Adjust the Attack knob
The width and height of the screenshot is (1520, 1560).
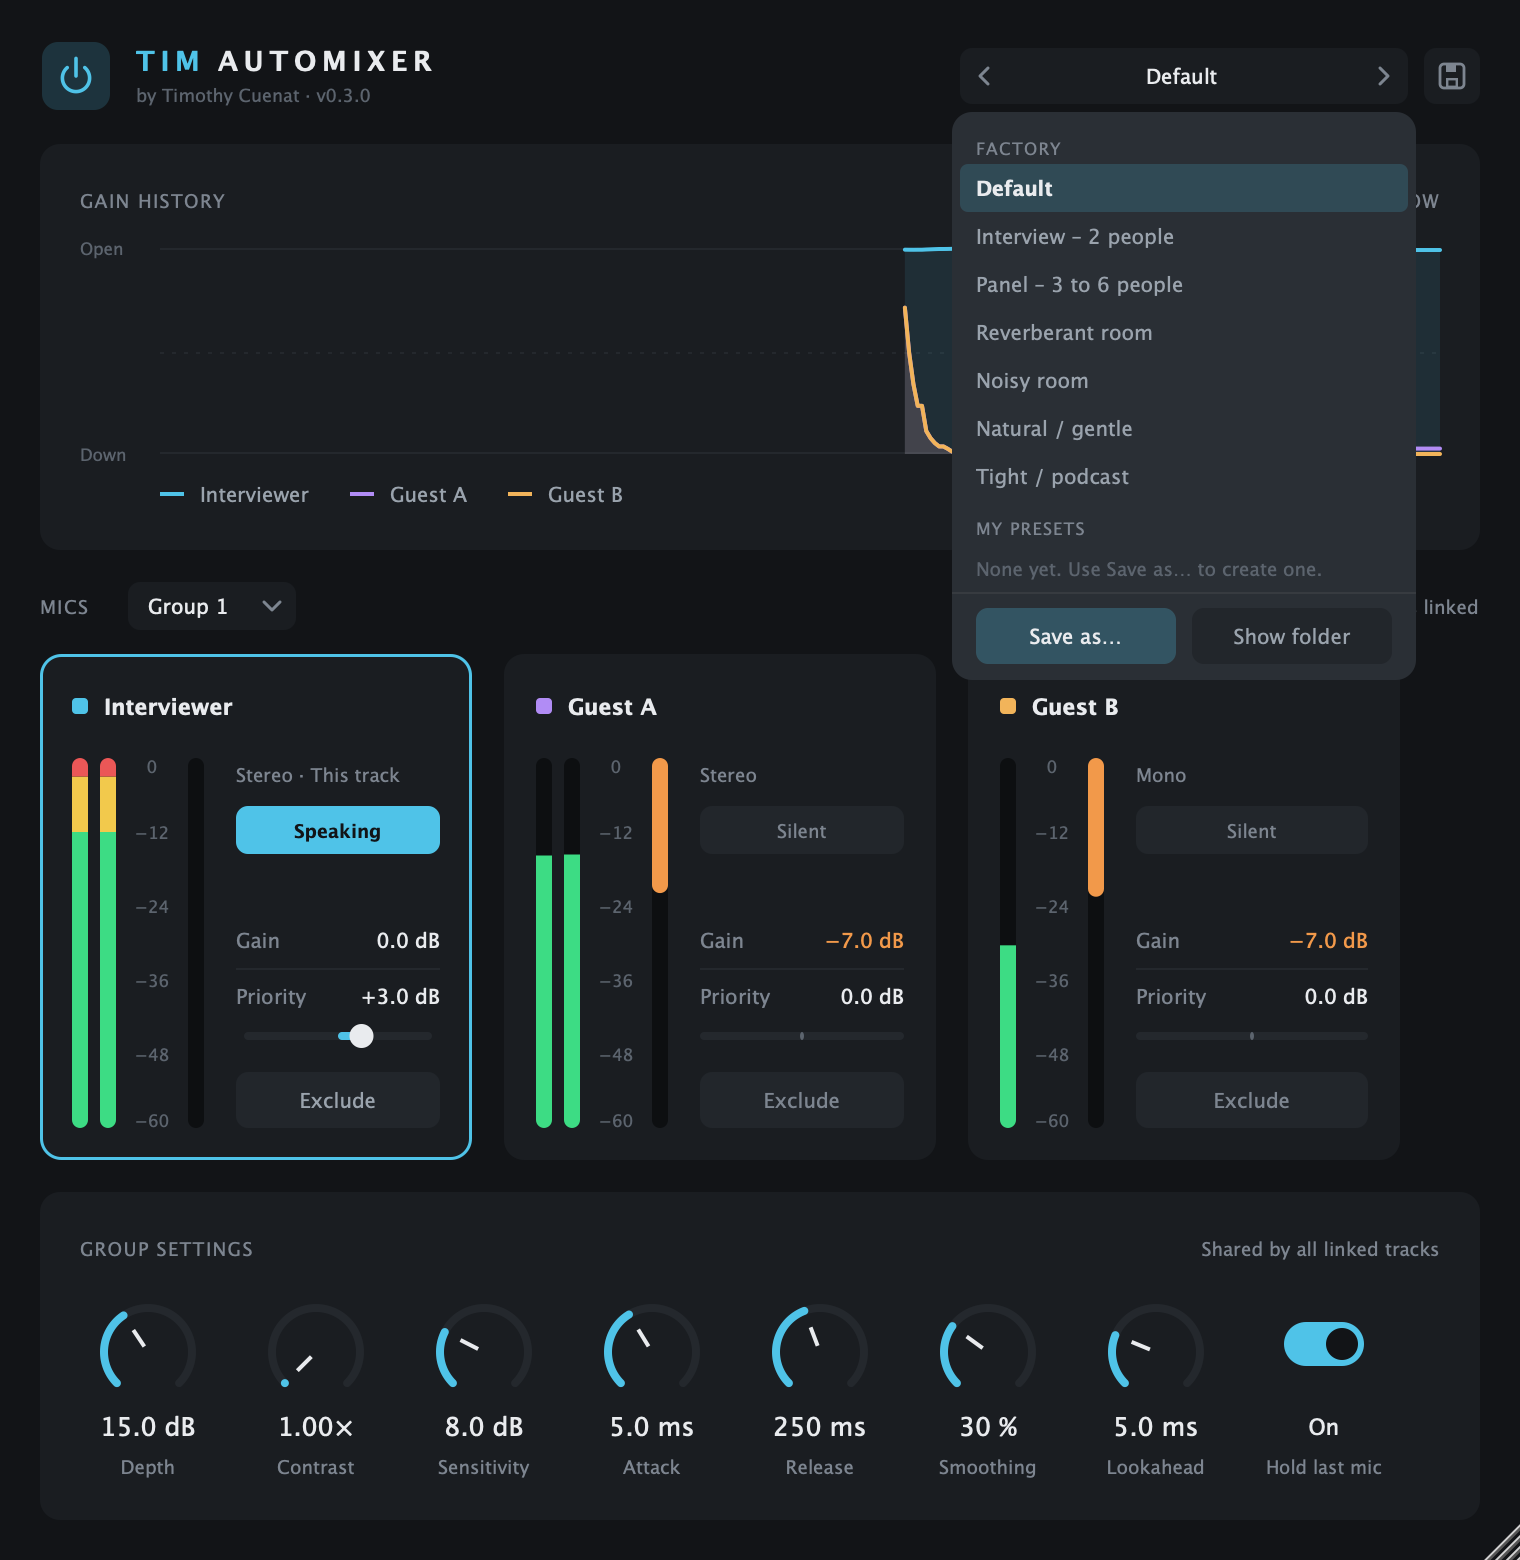pyautogui.click(x=652, y=1348)
